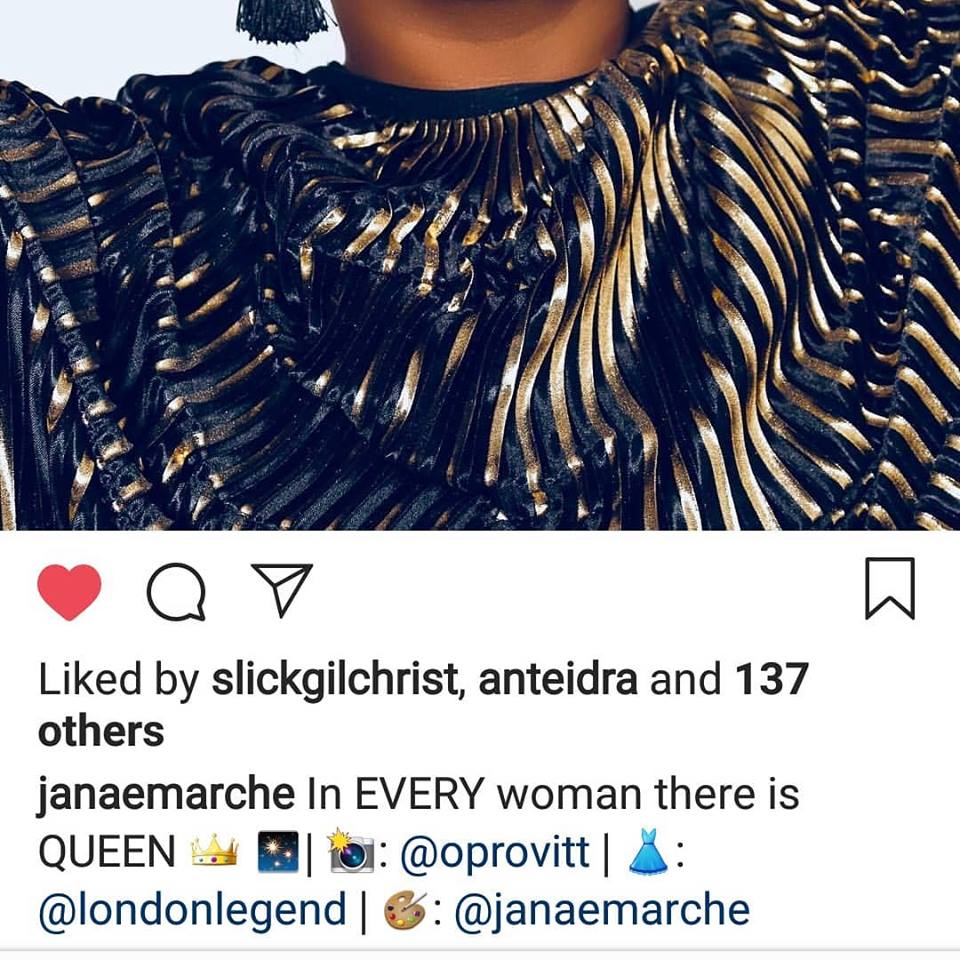Viewport: 960px width, 960px height.
Task: Tap the sparkler night emoji in the caption
Action: coord(278,851)
